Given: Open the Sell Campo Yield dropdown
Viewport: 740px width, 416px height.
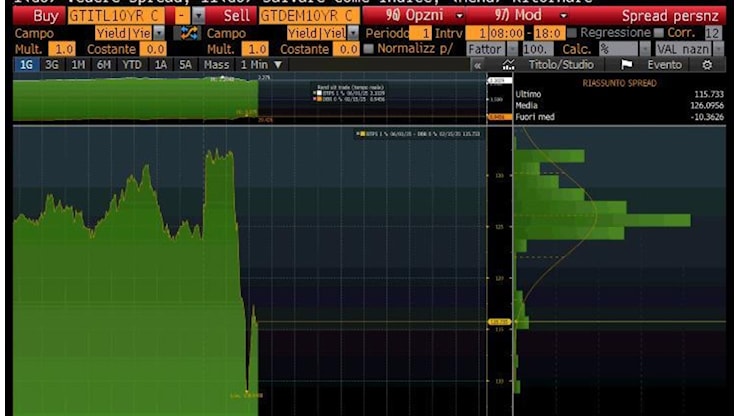Looking at the screenshot, I should (x=353, y=33).
